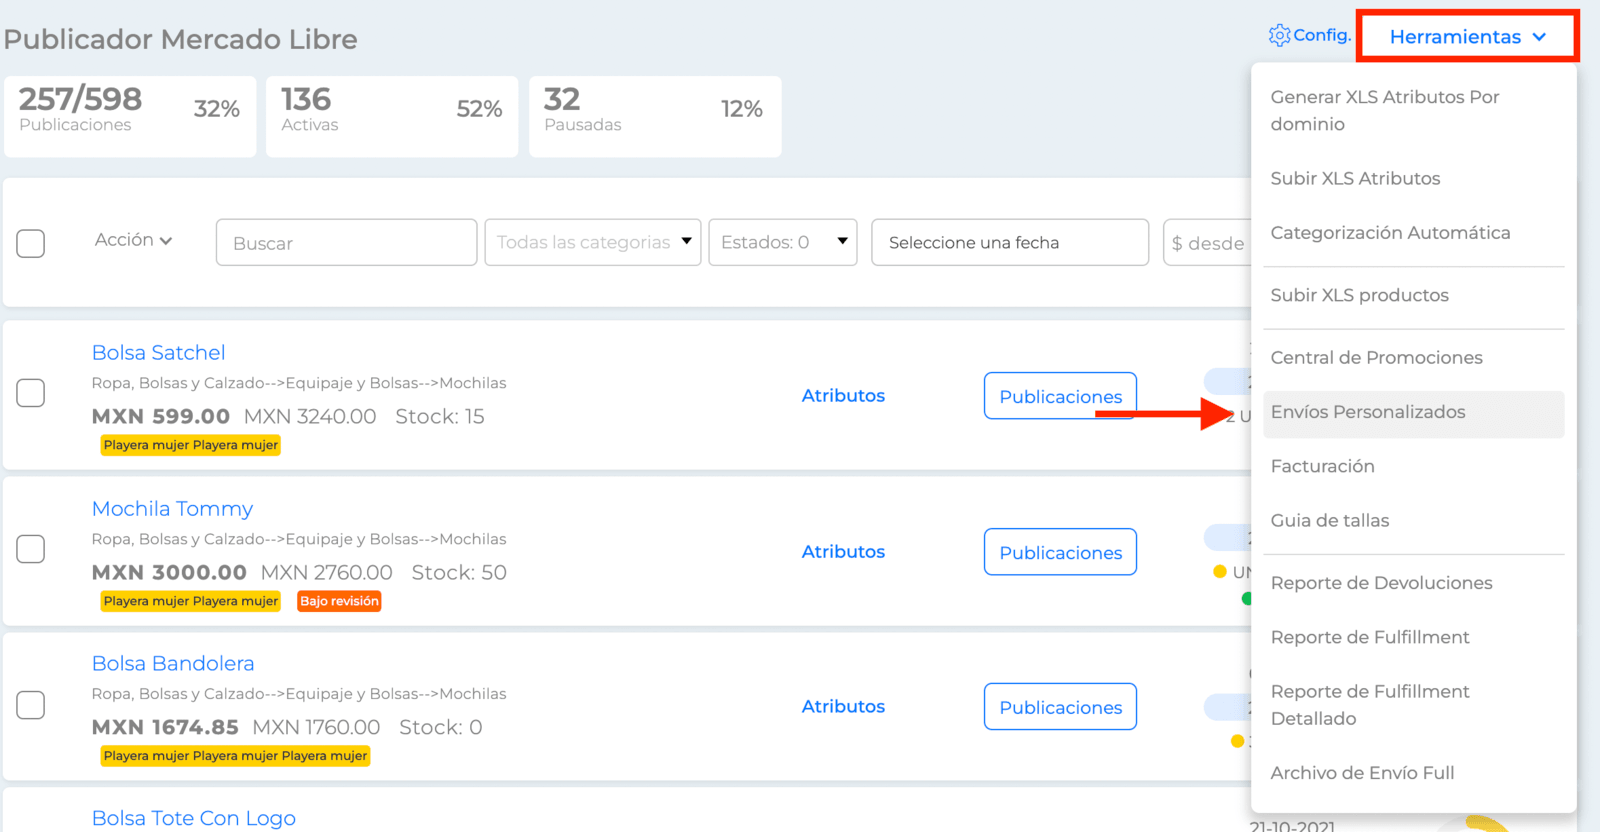Screen dimensions: 1600x832
Task: Open the Mochila Tommy product link
Action: (172, 509)
